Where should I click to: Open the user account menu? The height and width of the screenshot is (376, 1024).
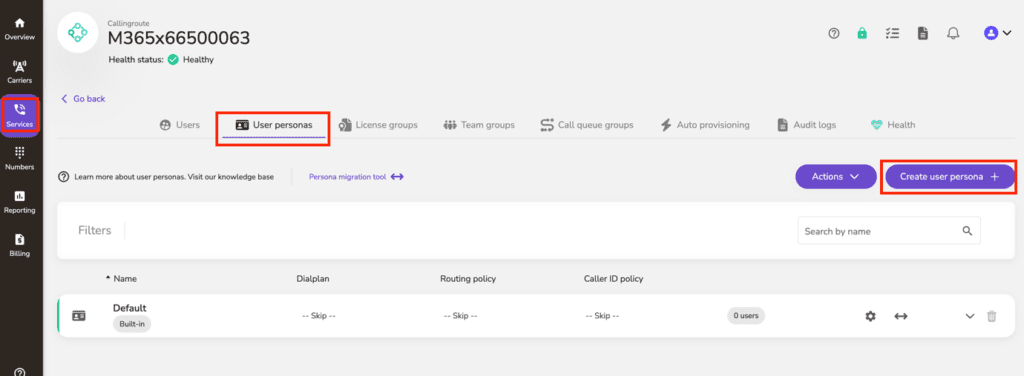click(x=997, y=33)
